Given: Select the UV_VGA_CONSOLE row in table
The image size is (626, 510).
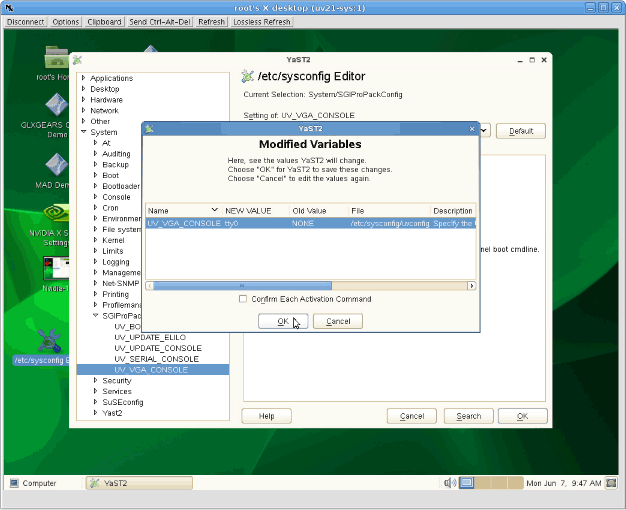Looking at the screenshot, I should tap(311, 223).
